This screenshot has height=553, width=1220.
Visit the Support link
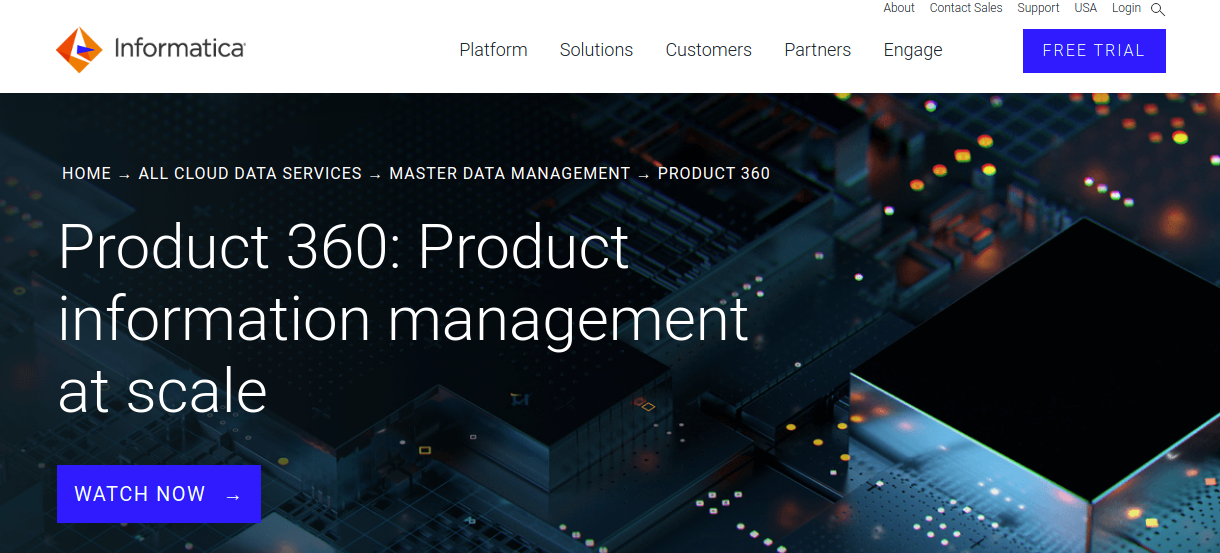click(1038, 8)
